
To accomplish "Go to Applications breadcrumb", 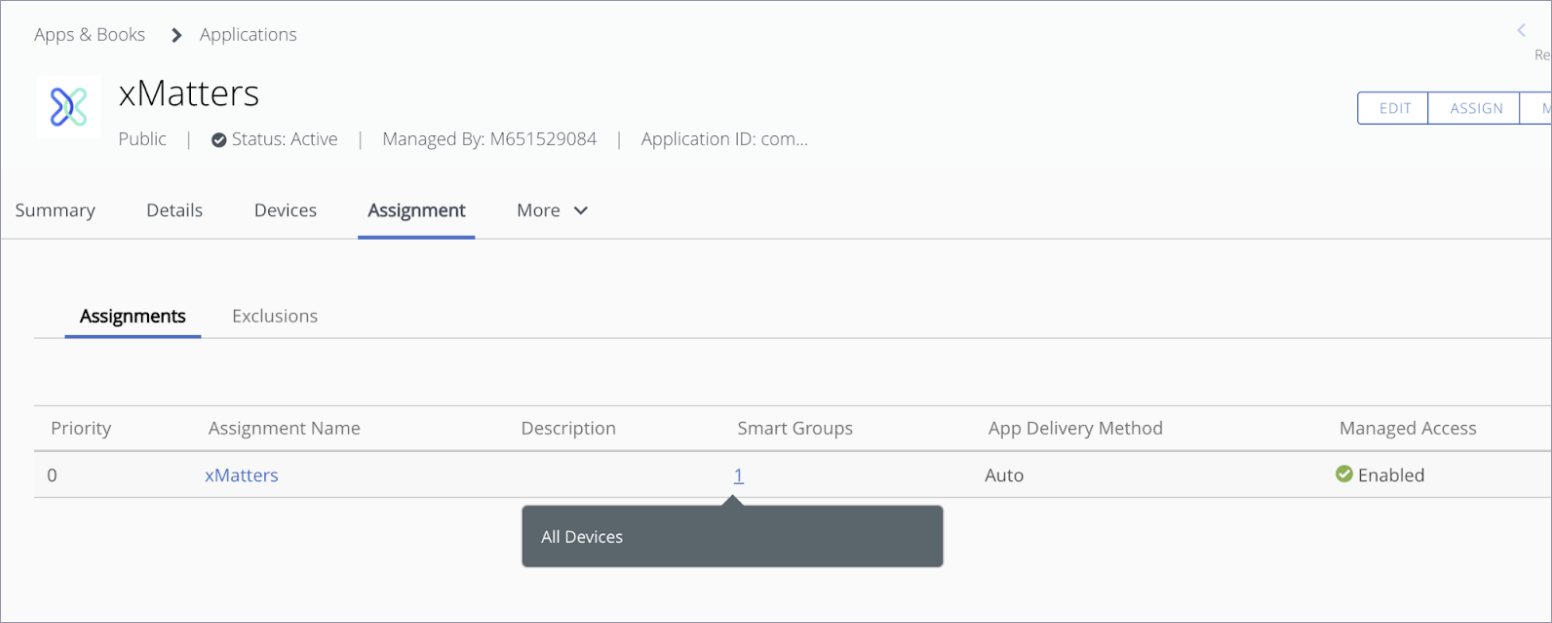I will point(248,34).
